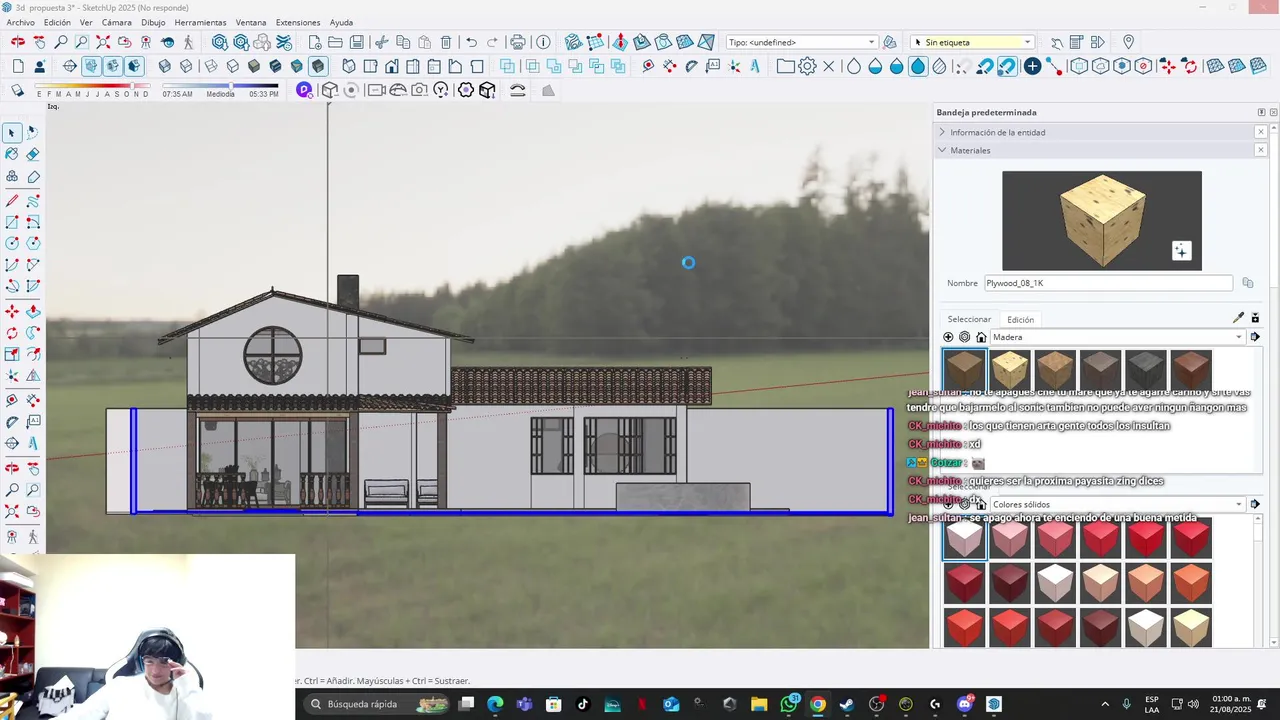Click the dark plus circle icon
1280x720 pixels.
click(1032, 66)
